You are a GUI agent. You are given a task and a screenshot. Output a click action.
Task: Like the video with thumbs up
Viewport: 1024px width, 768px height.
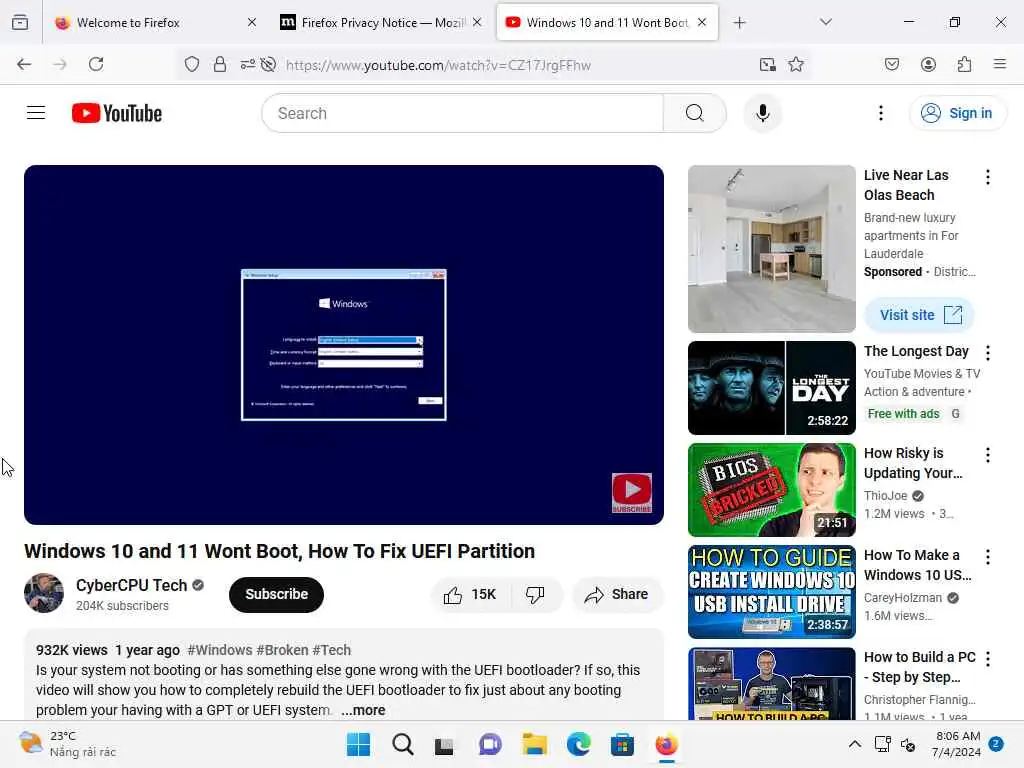[x=470, y=594]
